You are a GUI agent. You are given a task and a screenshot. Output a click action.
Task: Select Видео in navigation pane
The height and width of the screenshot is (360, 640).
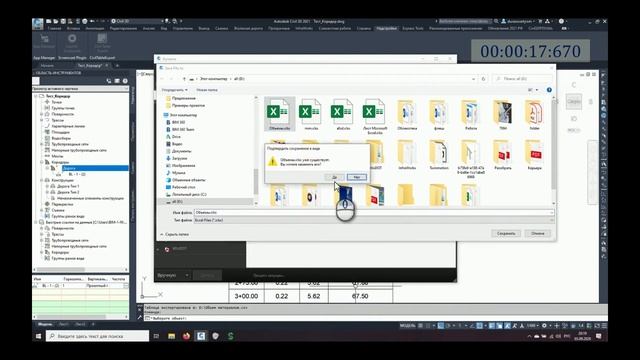(174, 144)
